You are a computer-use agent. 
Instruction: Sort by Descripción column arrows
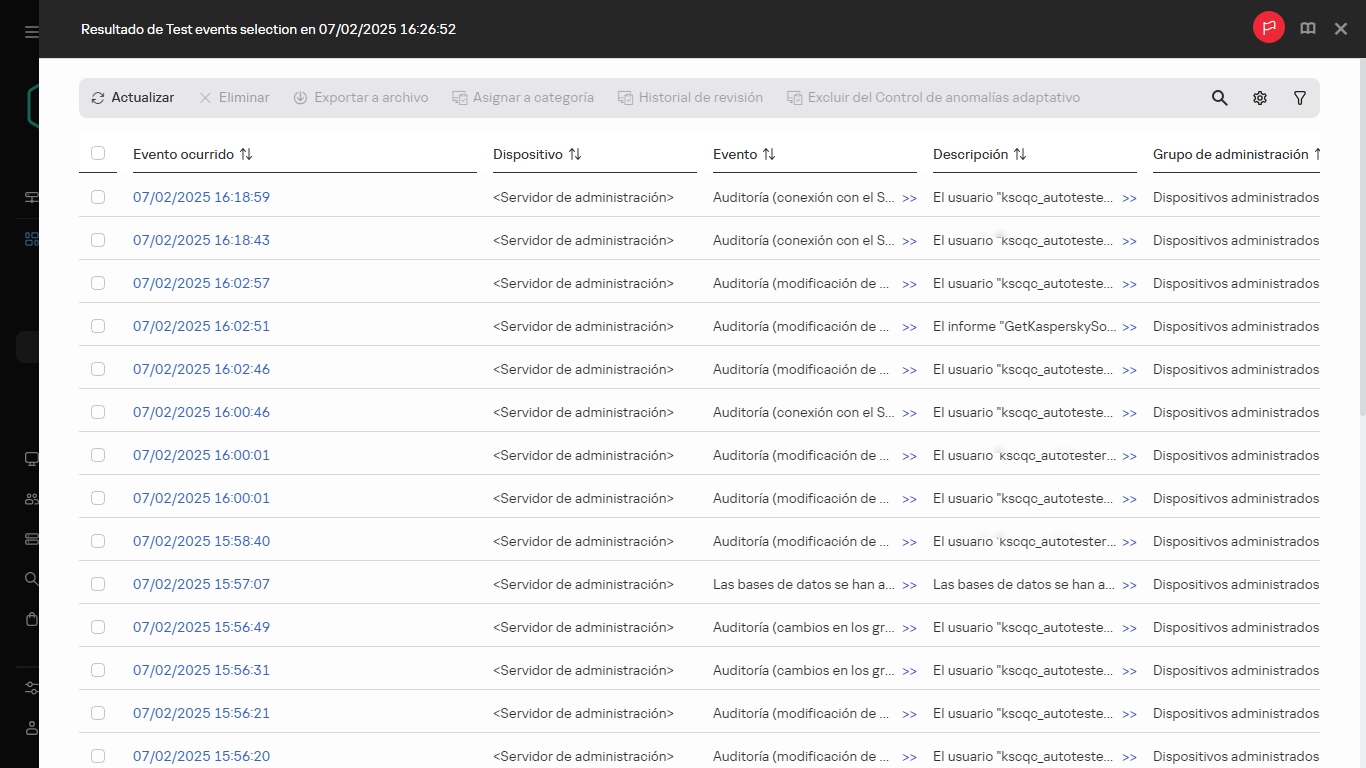coord(1020,154)
